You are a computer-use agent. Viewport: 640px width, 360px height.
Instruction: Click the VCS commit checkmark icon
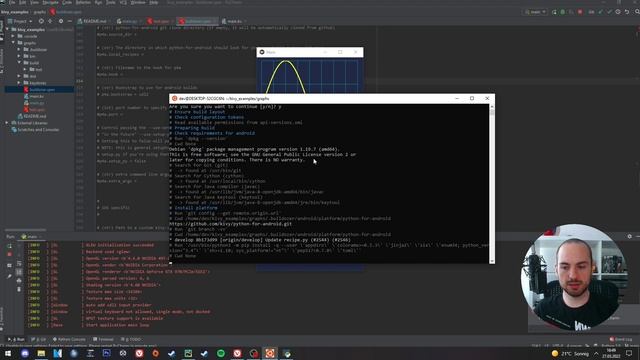609,12
